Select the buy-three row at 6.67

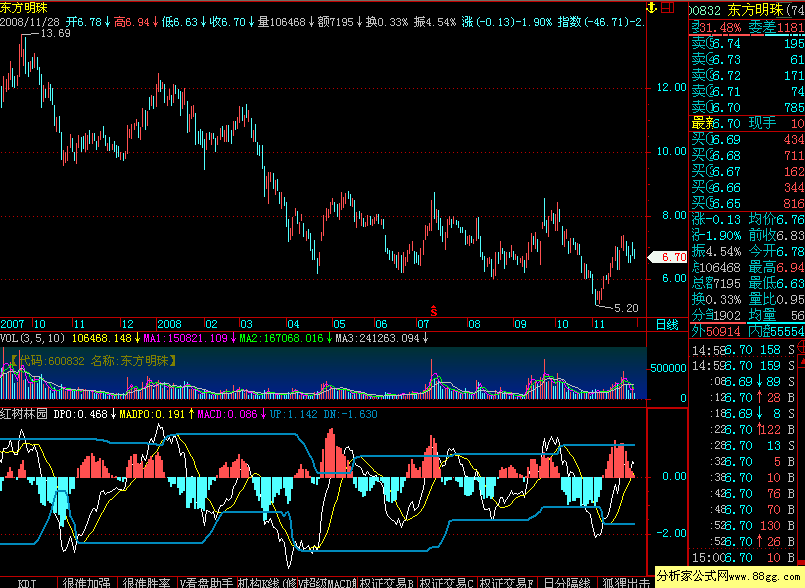tap(747, 171)
